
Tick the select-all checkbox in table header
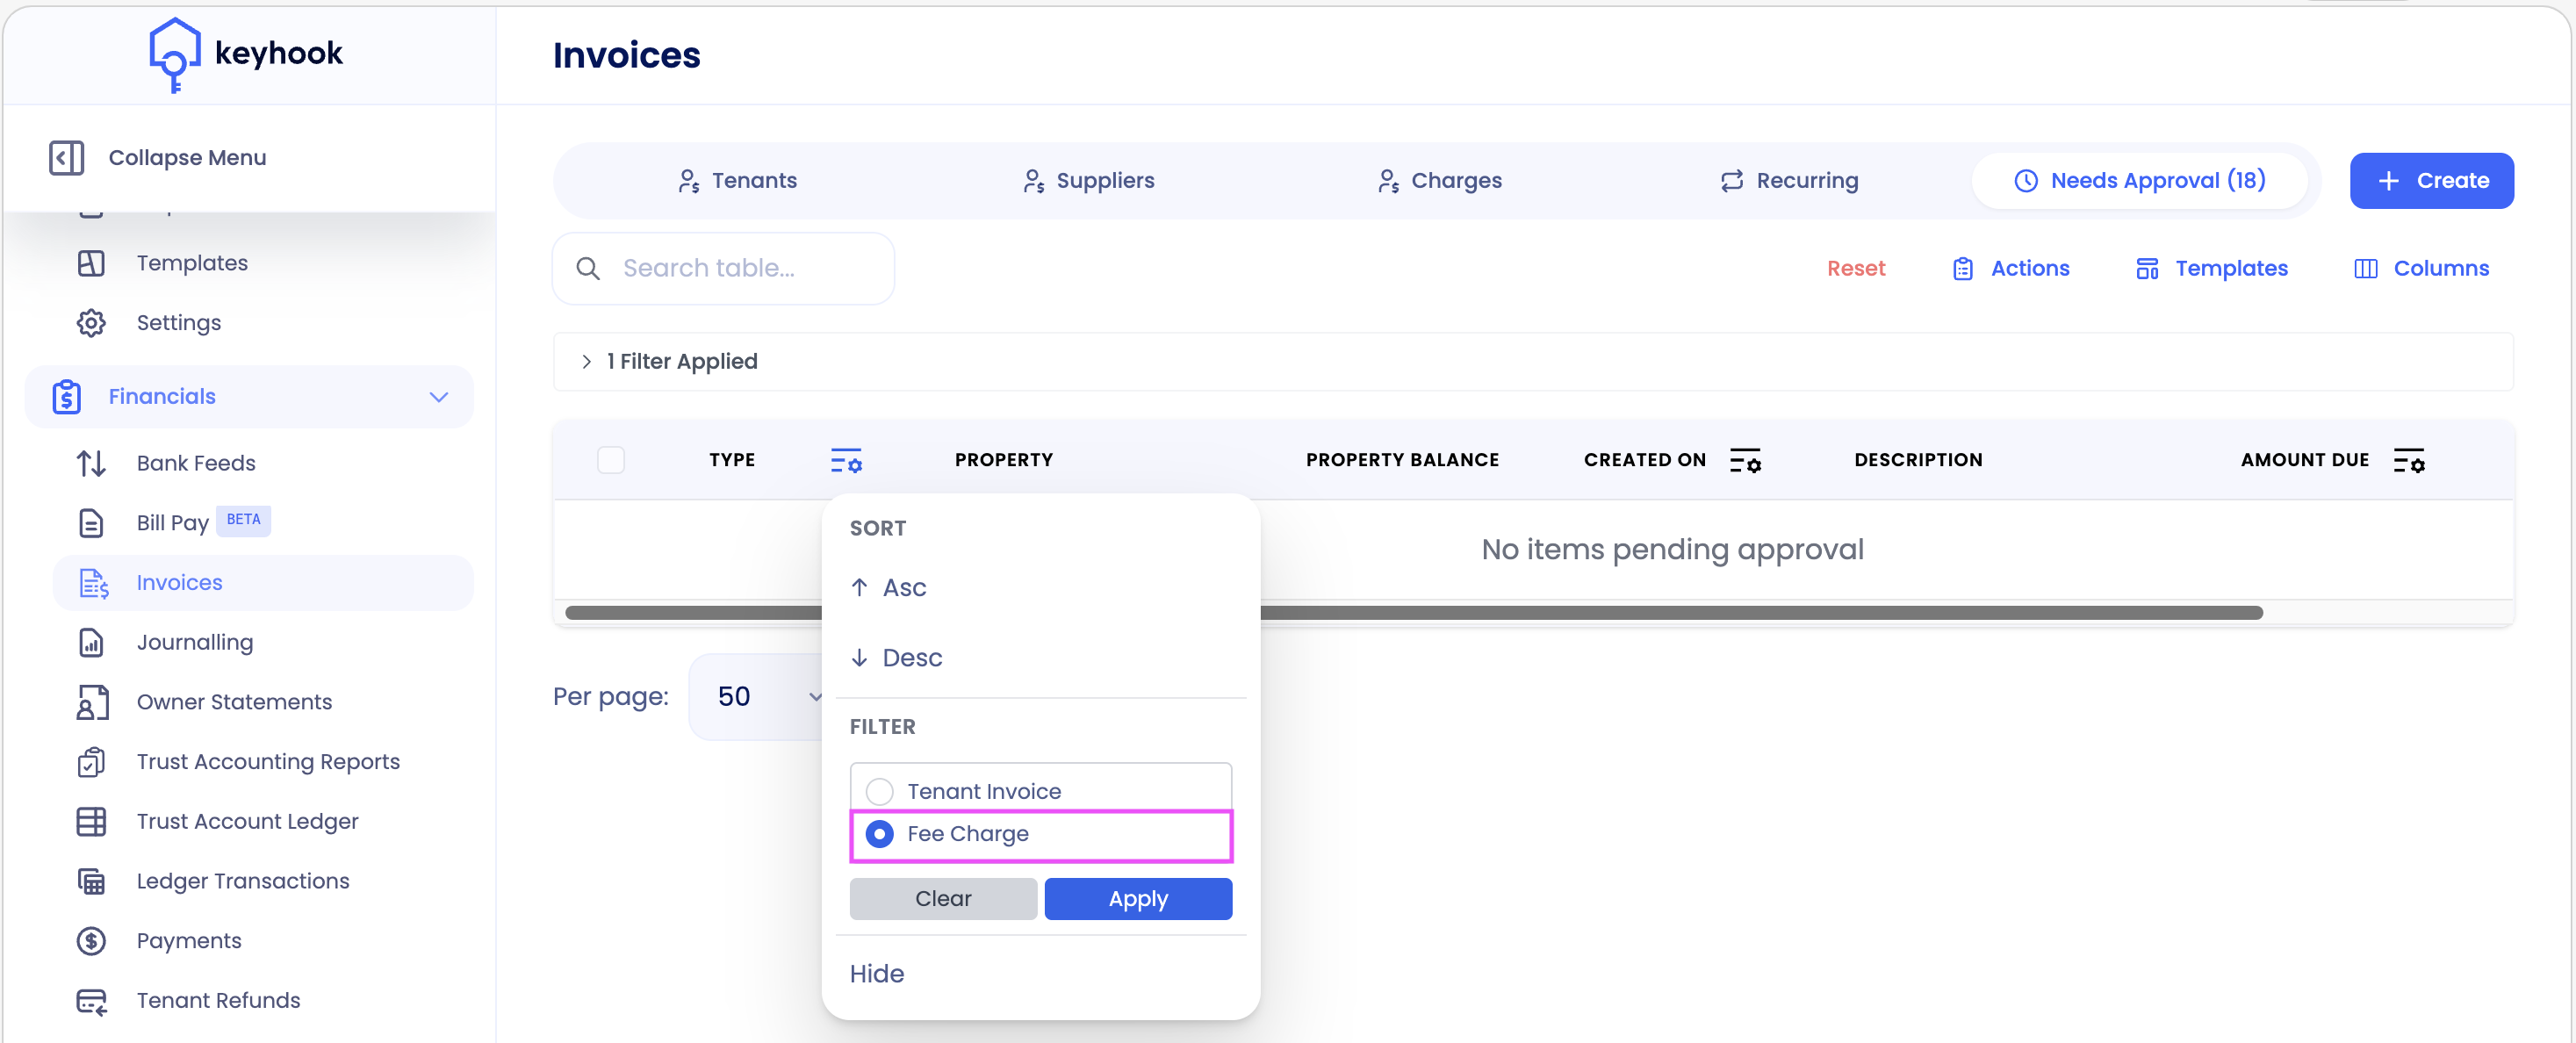[x=611, y=460]
